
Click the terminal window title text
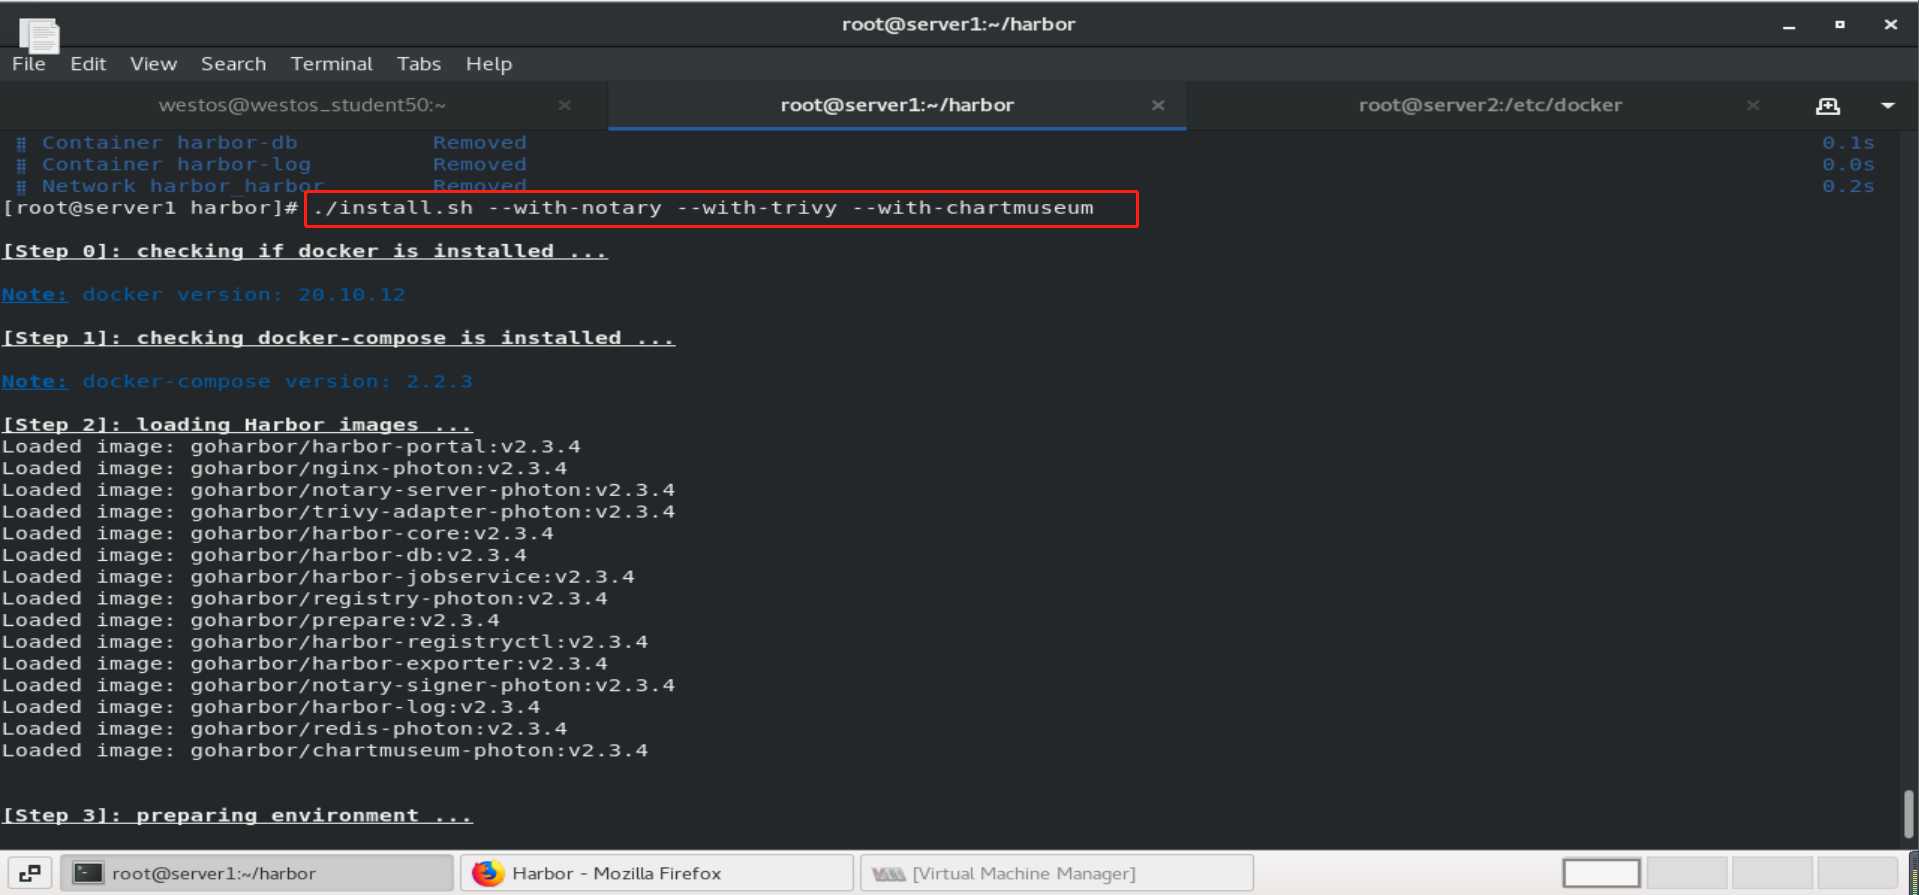tap(958, 24)
